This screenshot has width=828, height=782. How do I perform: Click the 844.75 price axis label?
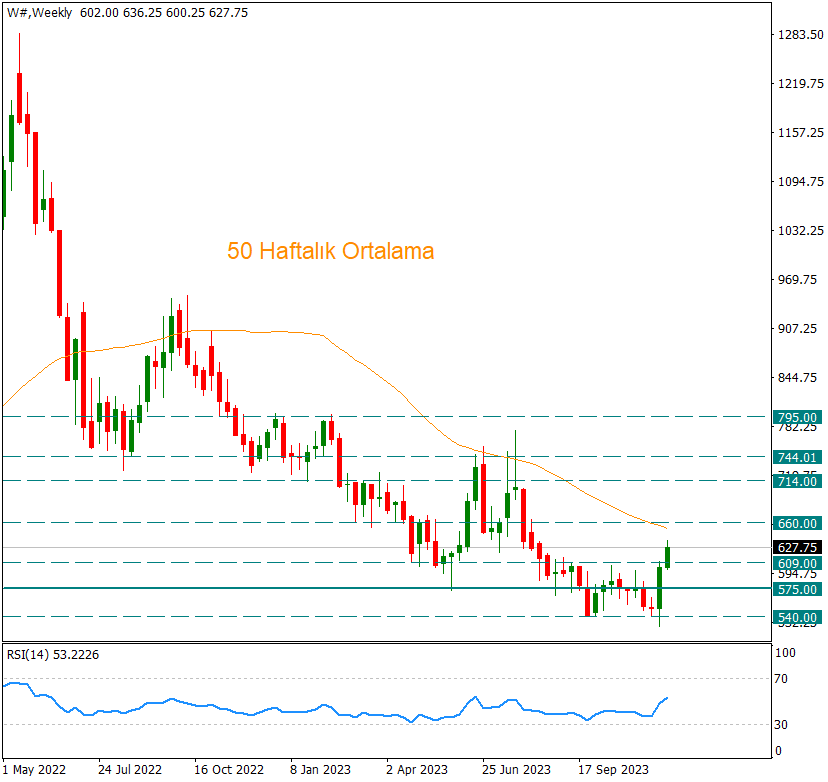[797, 378]
